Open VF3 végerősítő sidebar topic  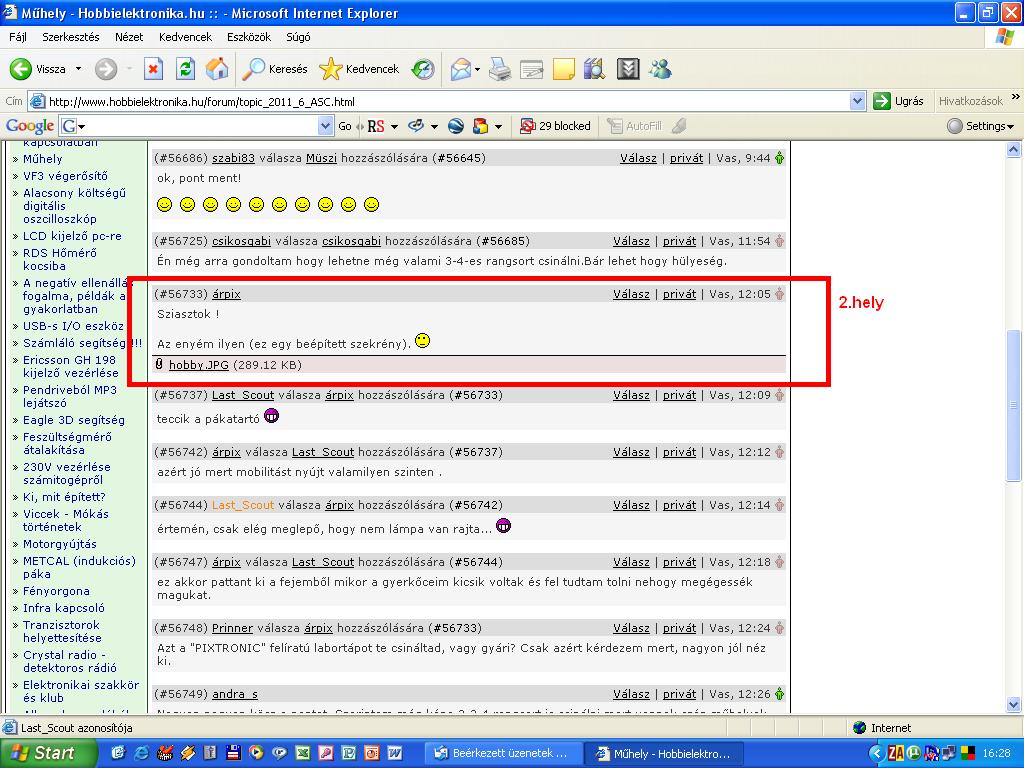[65, 176]
